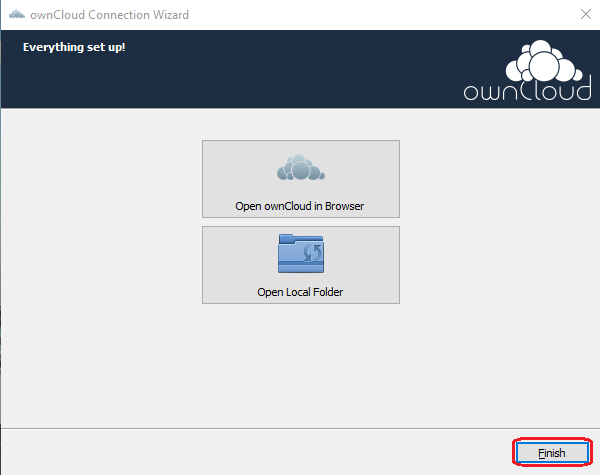Screen dimensions: 600x475
Task: Click Finish to close the wizard
Action: click(552, 453)
